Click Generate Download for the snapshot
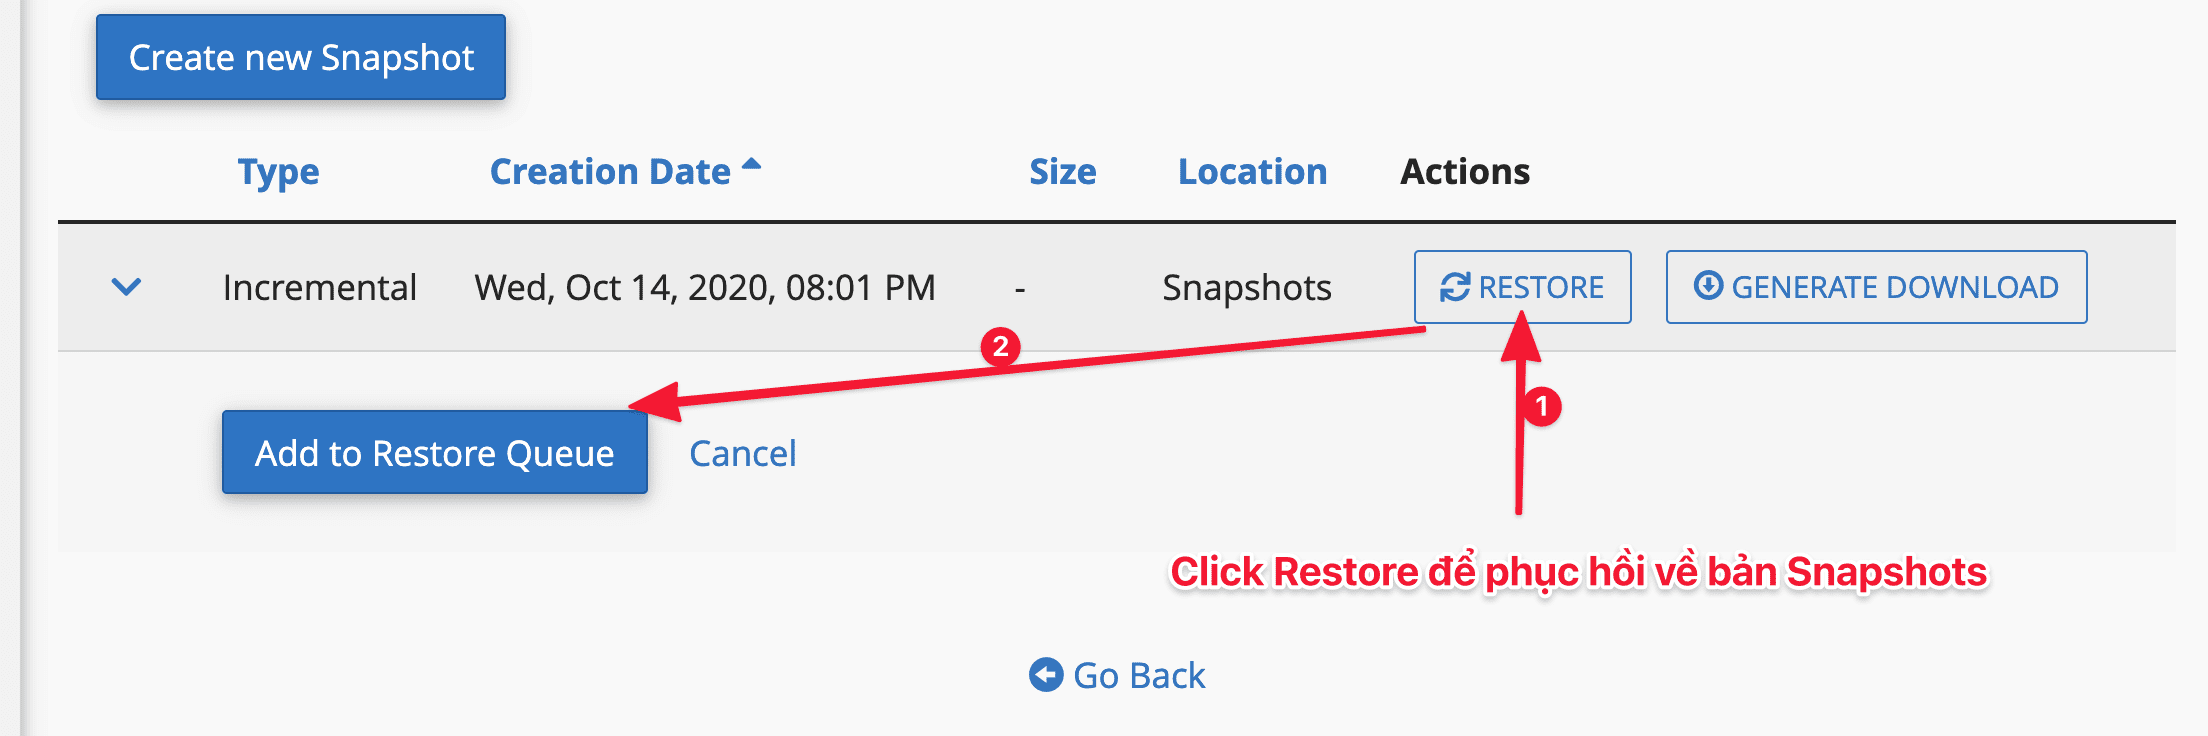 click(1876, 287)
